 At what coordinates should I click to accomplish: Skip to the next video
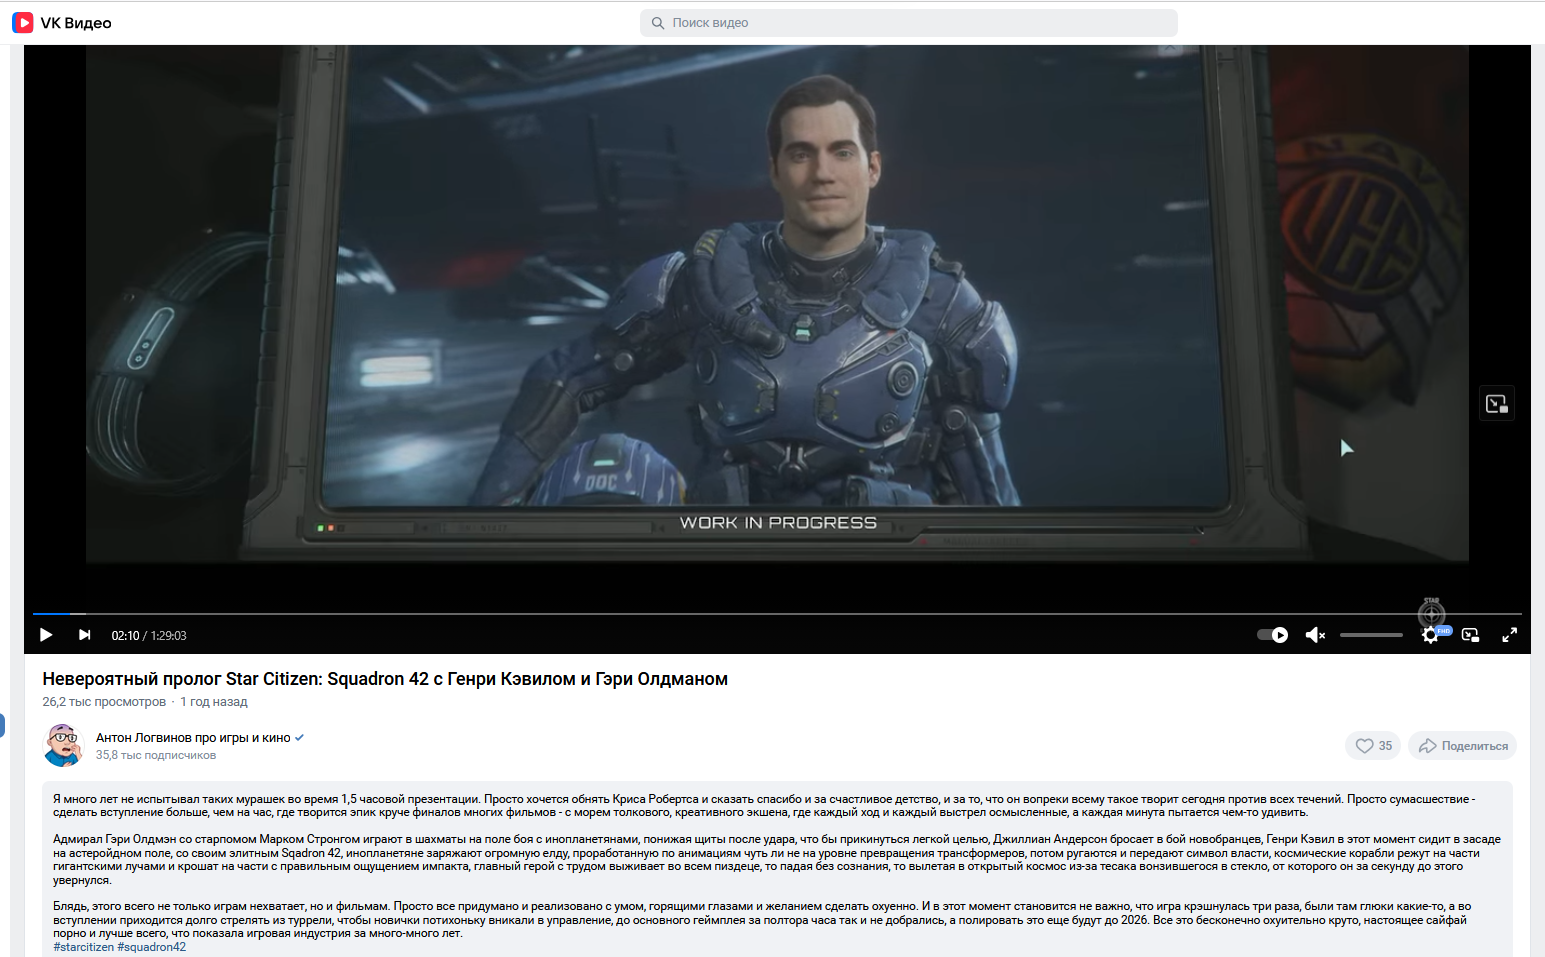[85, 635]
